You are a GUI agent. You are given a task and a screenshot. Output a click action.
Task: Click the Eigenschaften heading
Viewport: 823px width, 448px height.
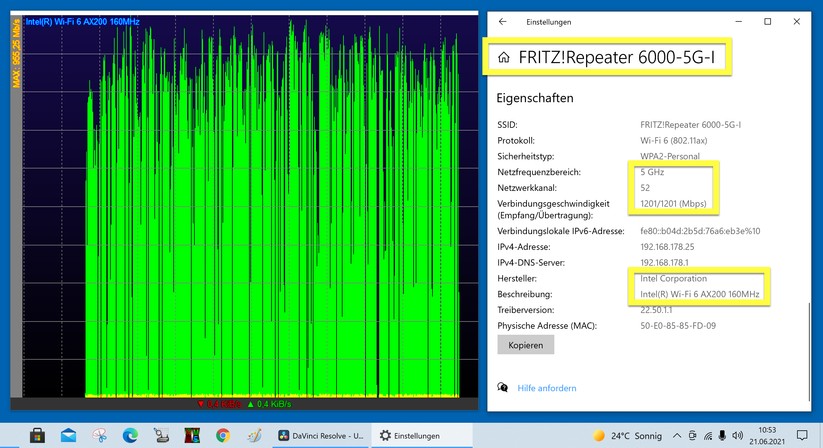tap(535, 98)
